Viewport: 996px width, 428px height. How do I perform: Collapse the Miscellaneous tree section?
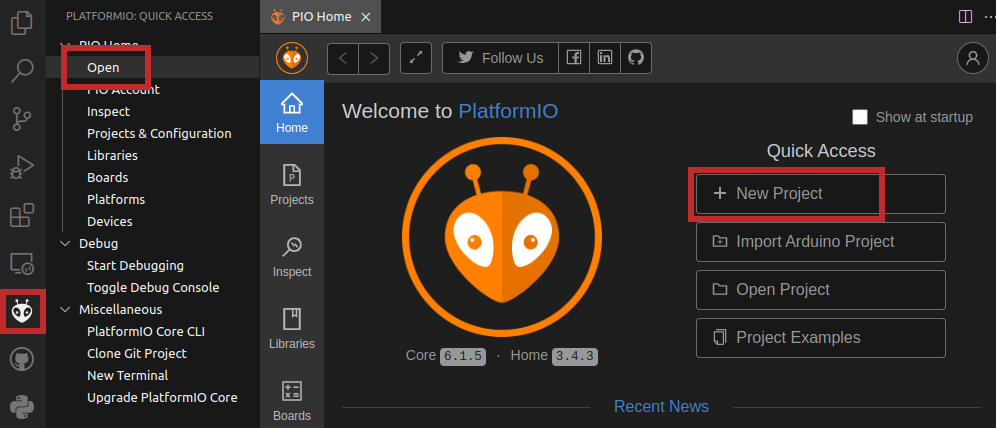click(65, 309)
